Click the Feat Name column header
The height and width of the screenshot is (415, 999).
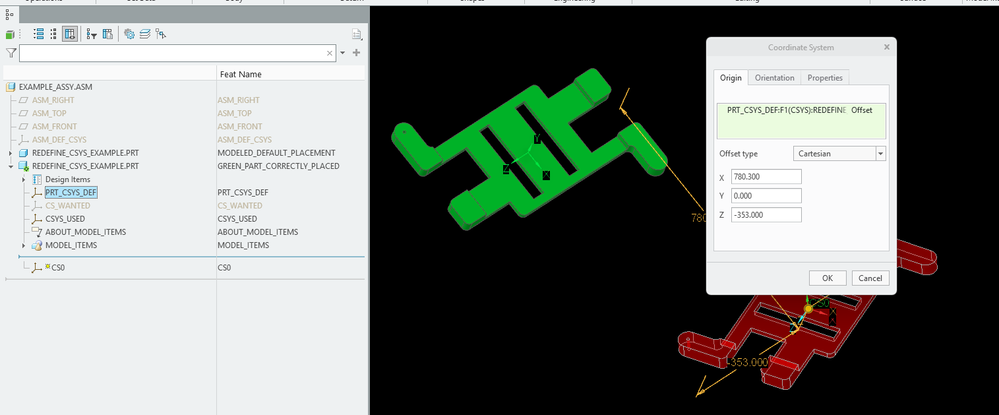point(241,75)
